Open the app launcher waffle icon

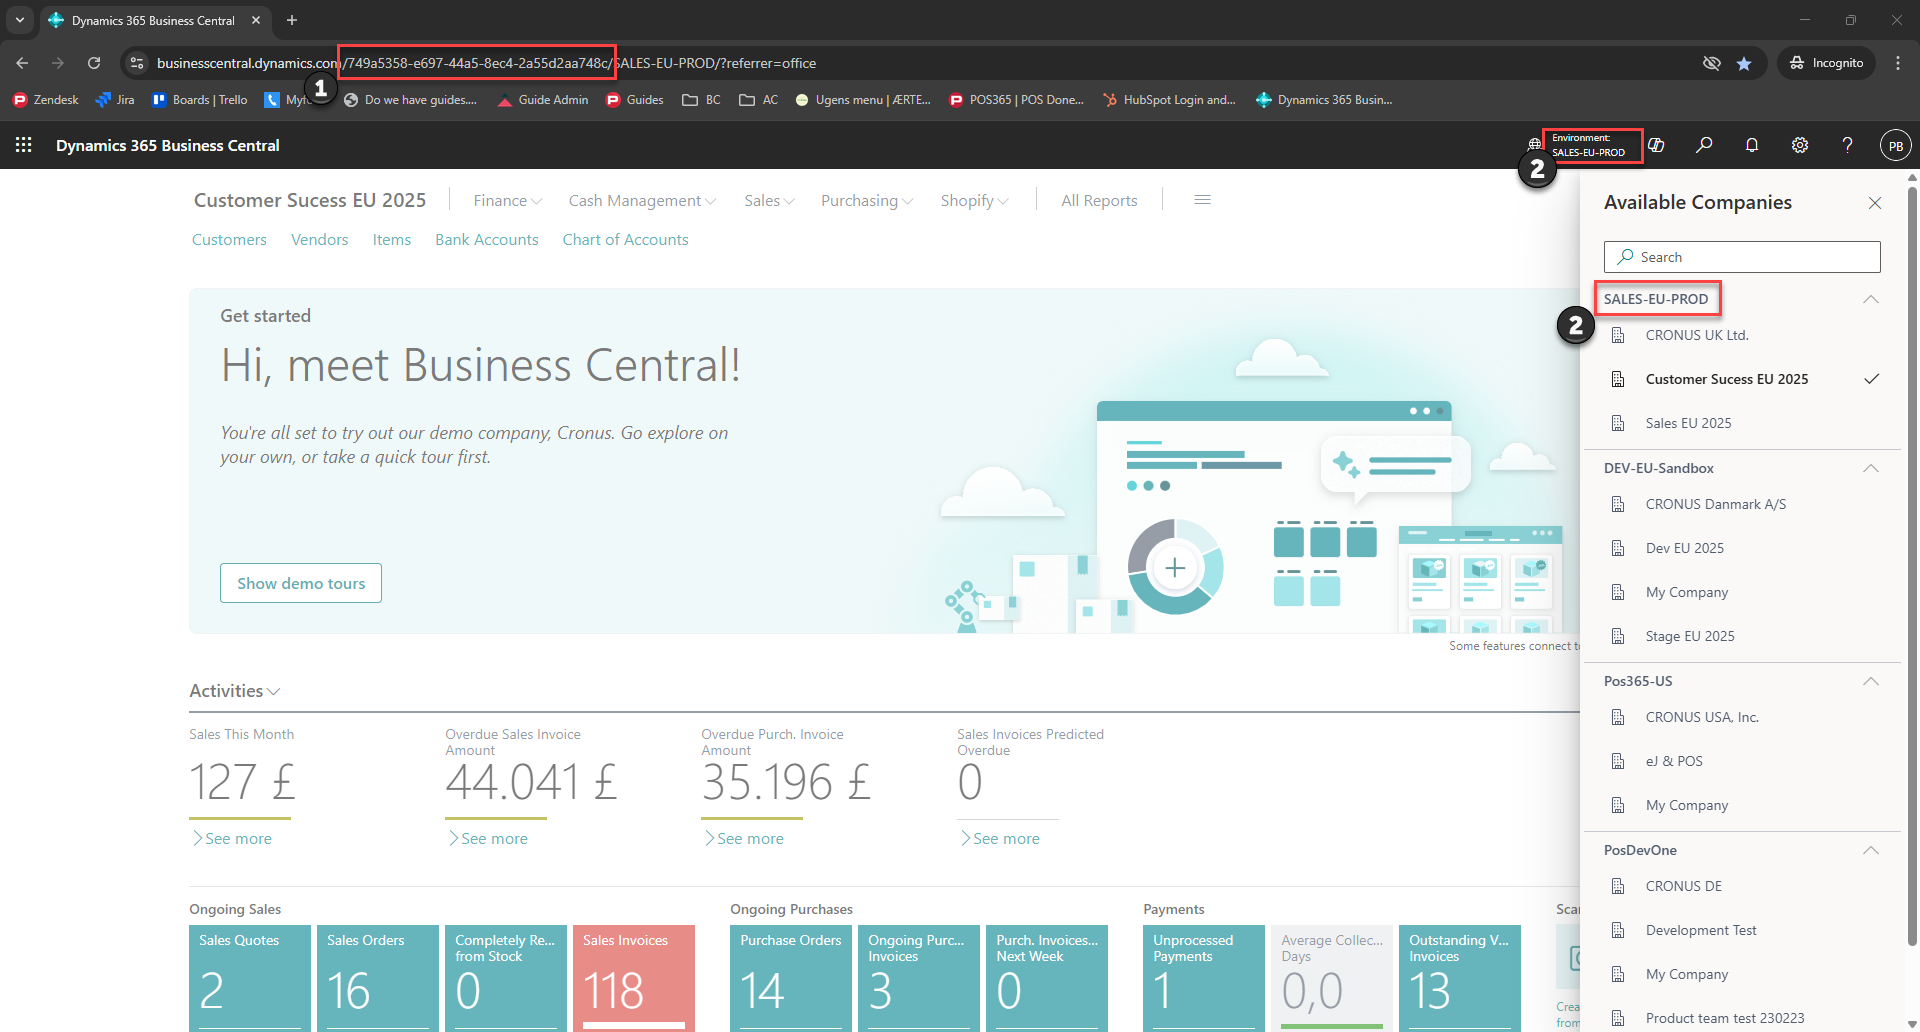pos(24,145)
